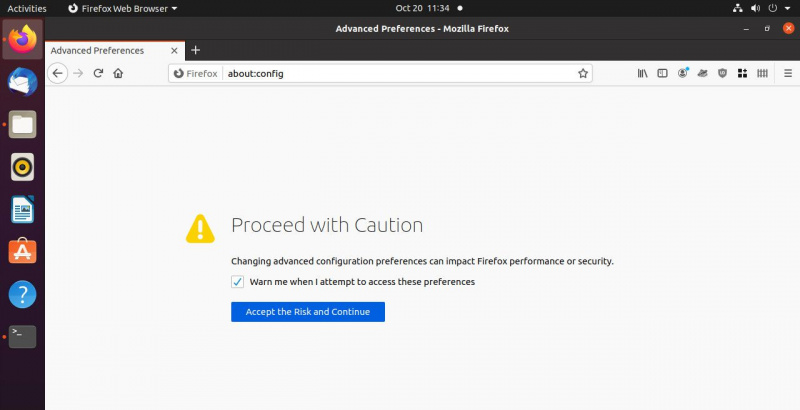Open Files manager from the dock
Viewport: 800px width, 410px height.
22,124
